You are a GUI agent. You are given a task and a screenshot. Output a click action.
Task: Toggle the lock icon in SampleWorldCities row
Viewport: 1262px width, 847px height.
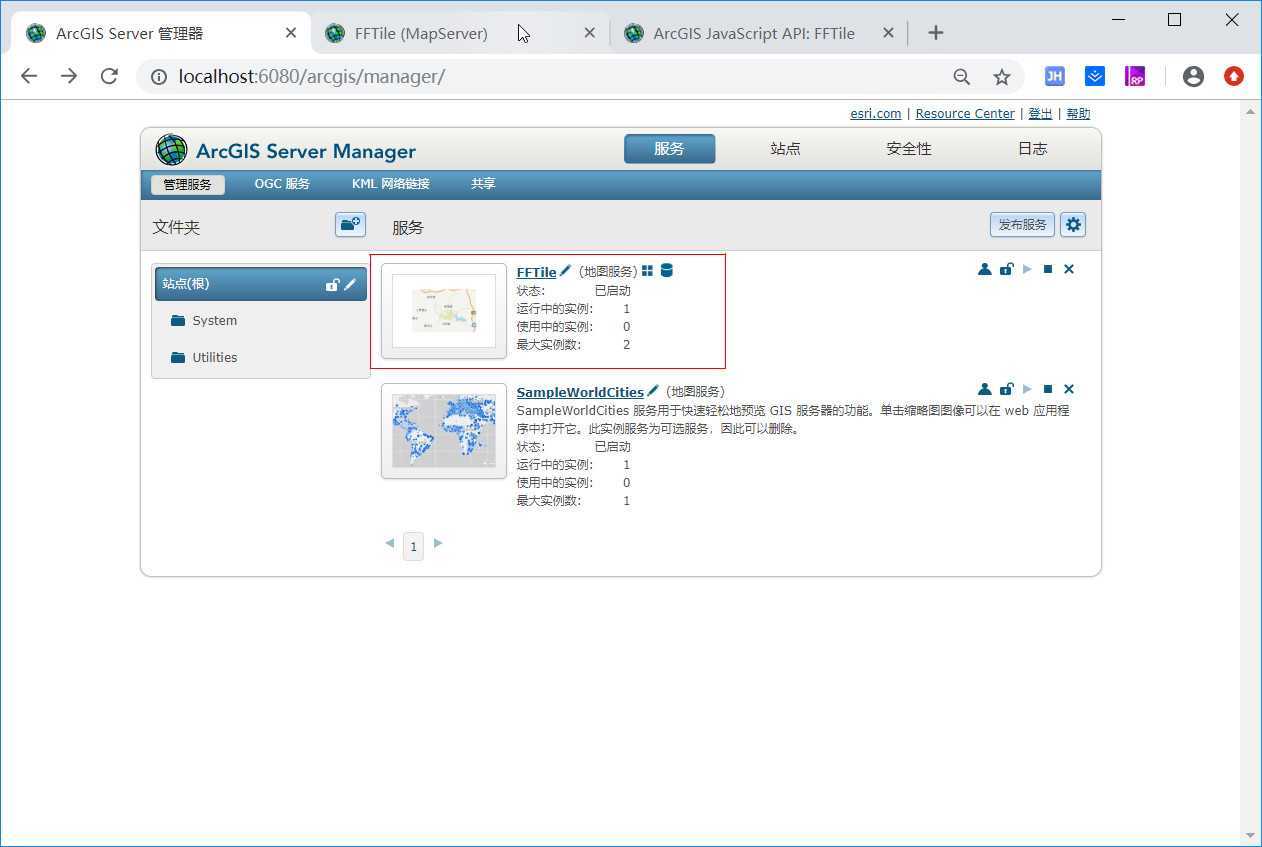click(x=1006, y=389)
